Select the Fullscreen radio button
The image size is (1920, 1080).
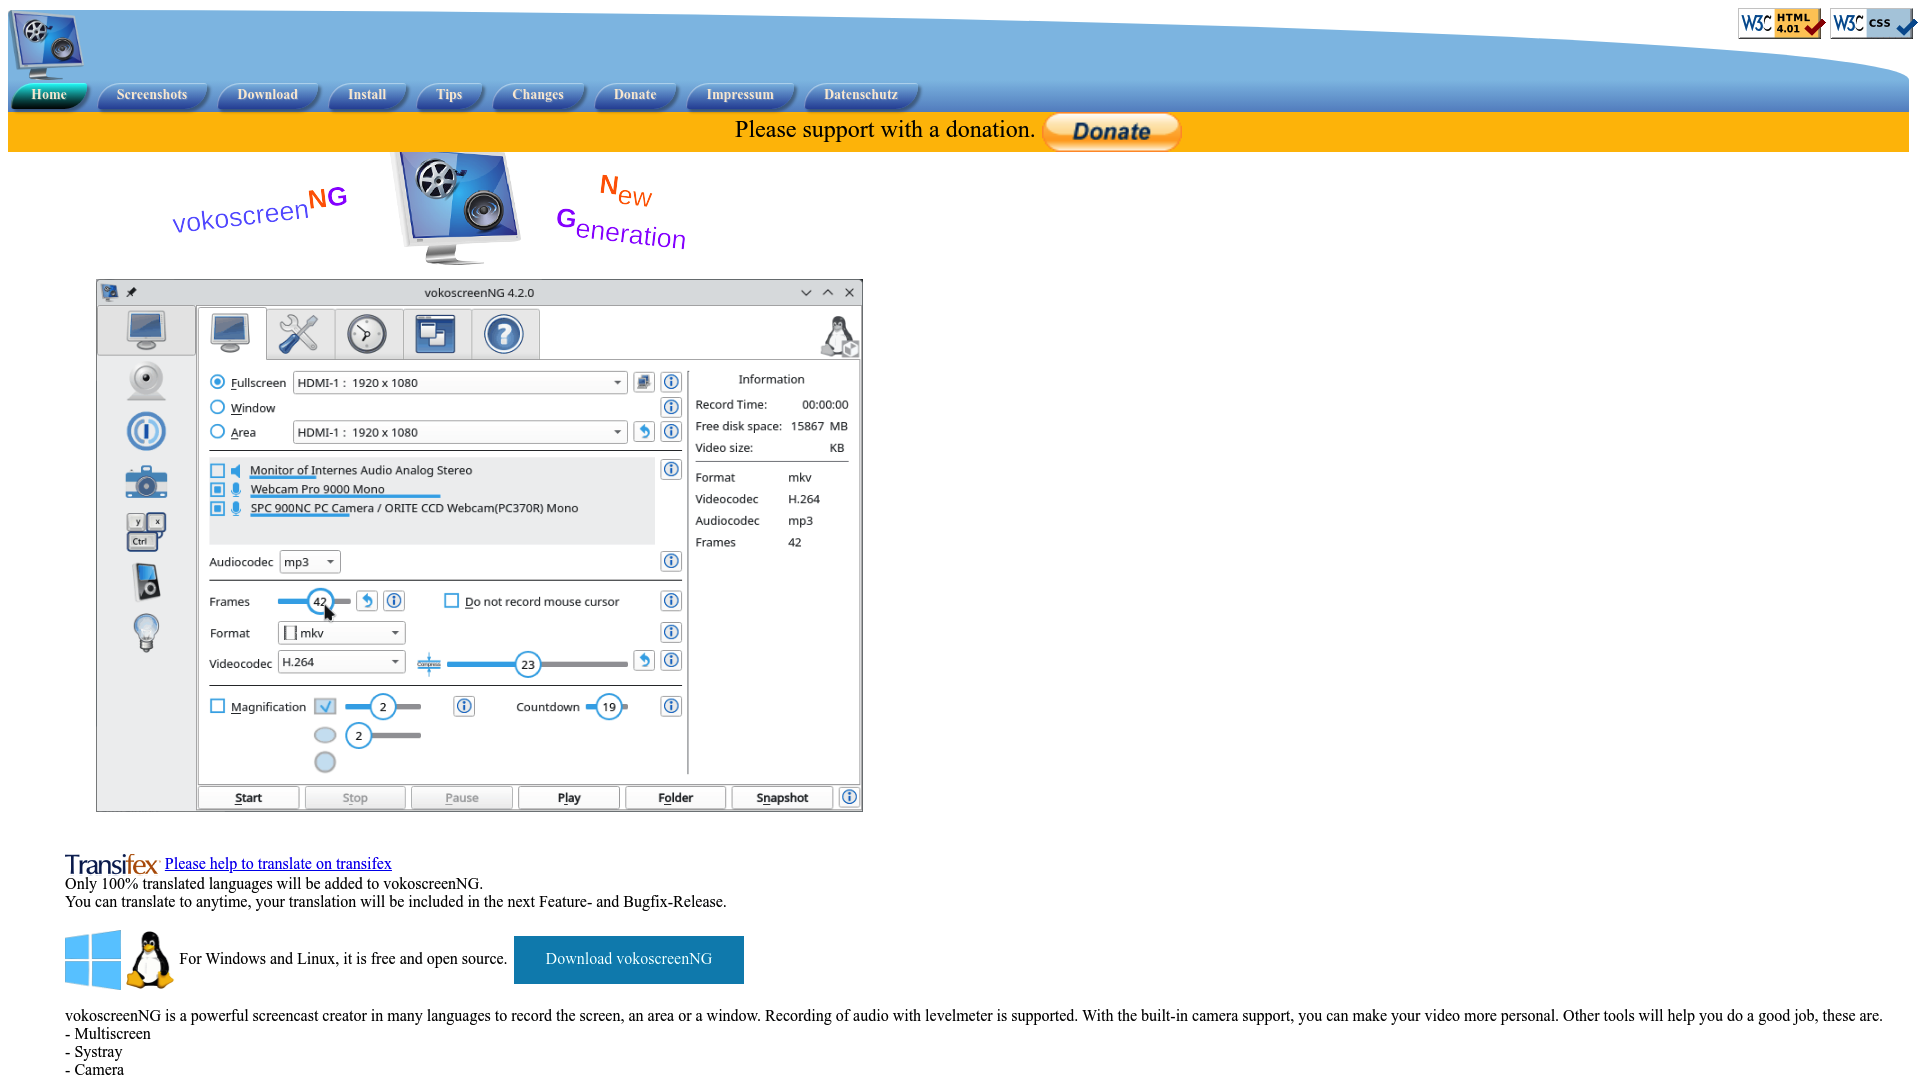point(217,382)
